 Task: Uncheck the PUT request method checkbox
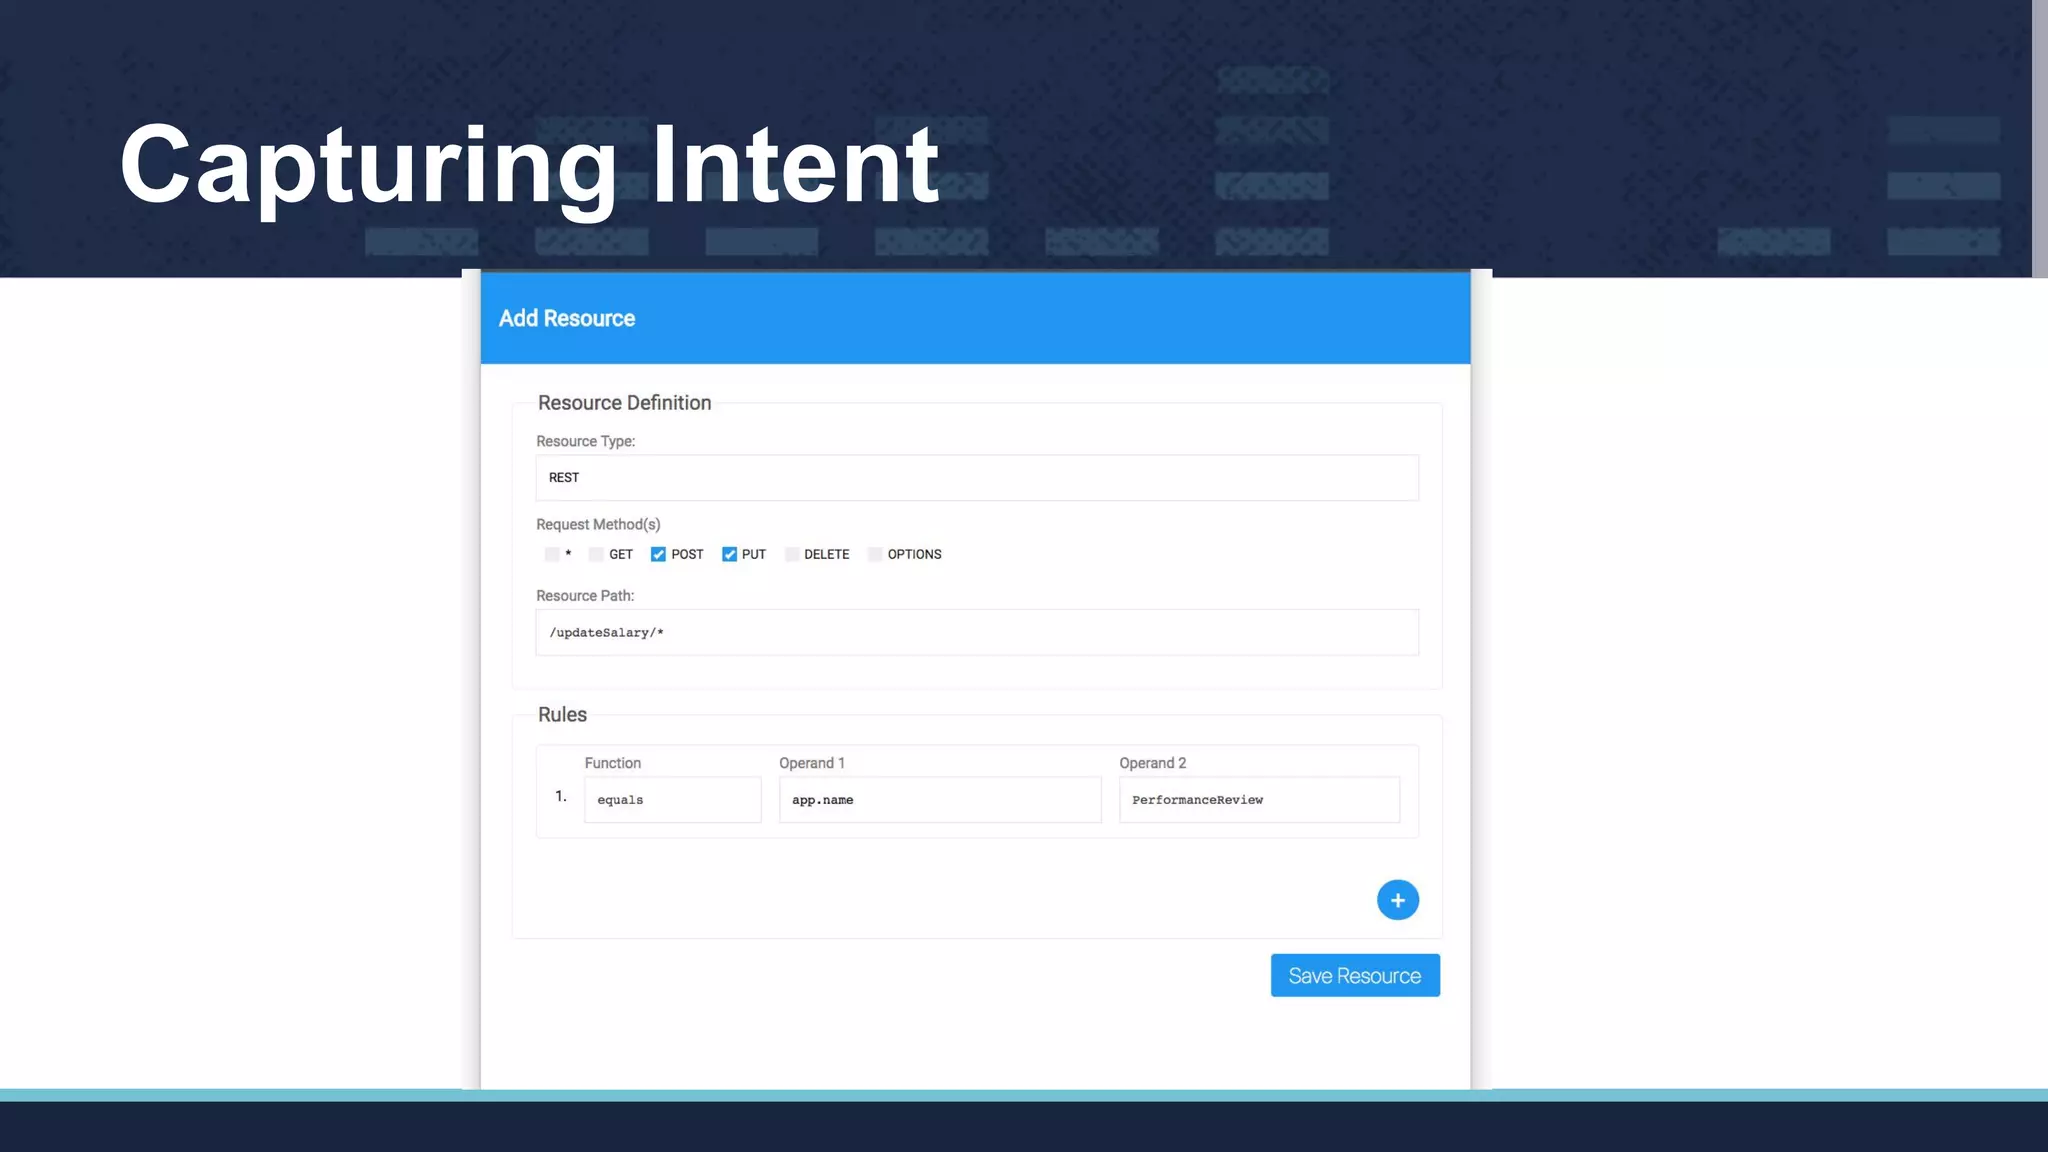tap(729, 554)
